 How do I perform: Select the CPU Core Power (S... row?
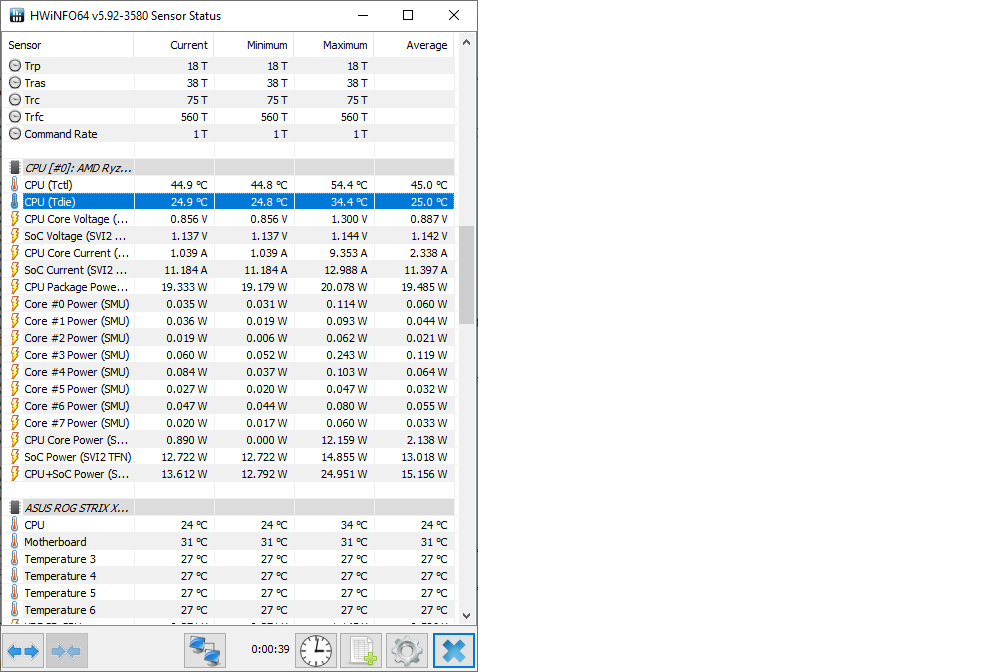pyautogui.click(x=229, y=440)
